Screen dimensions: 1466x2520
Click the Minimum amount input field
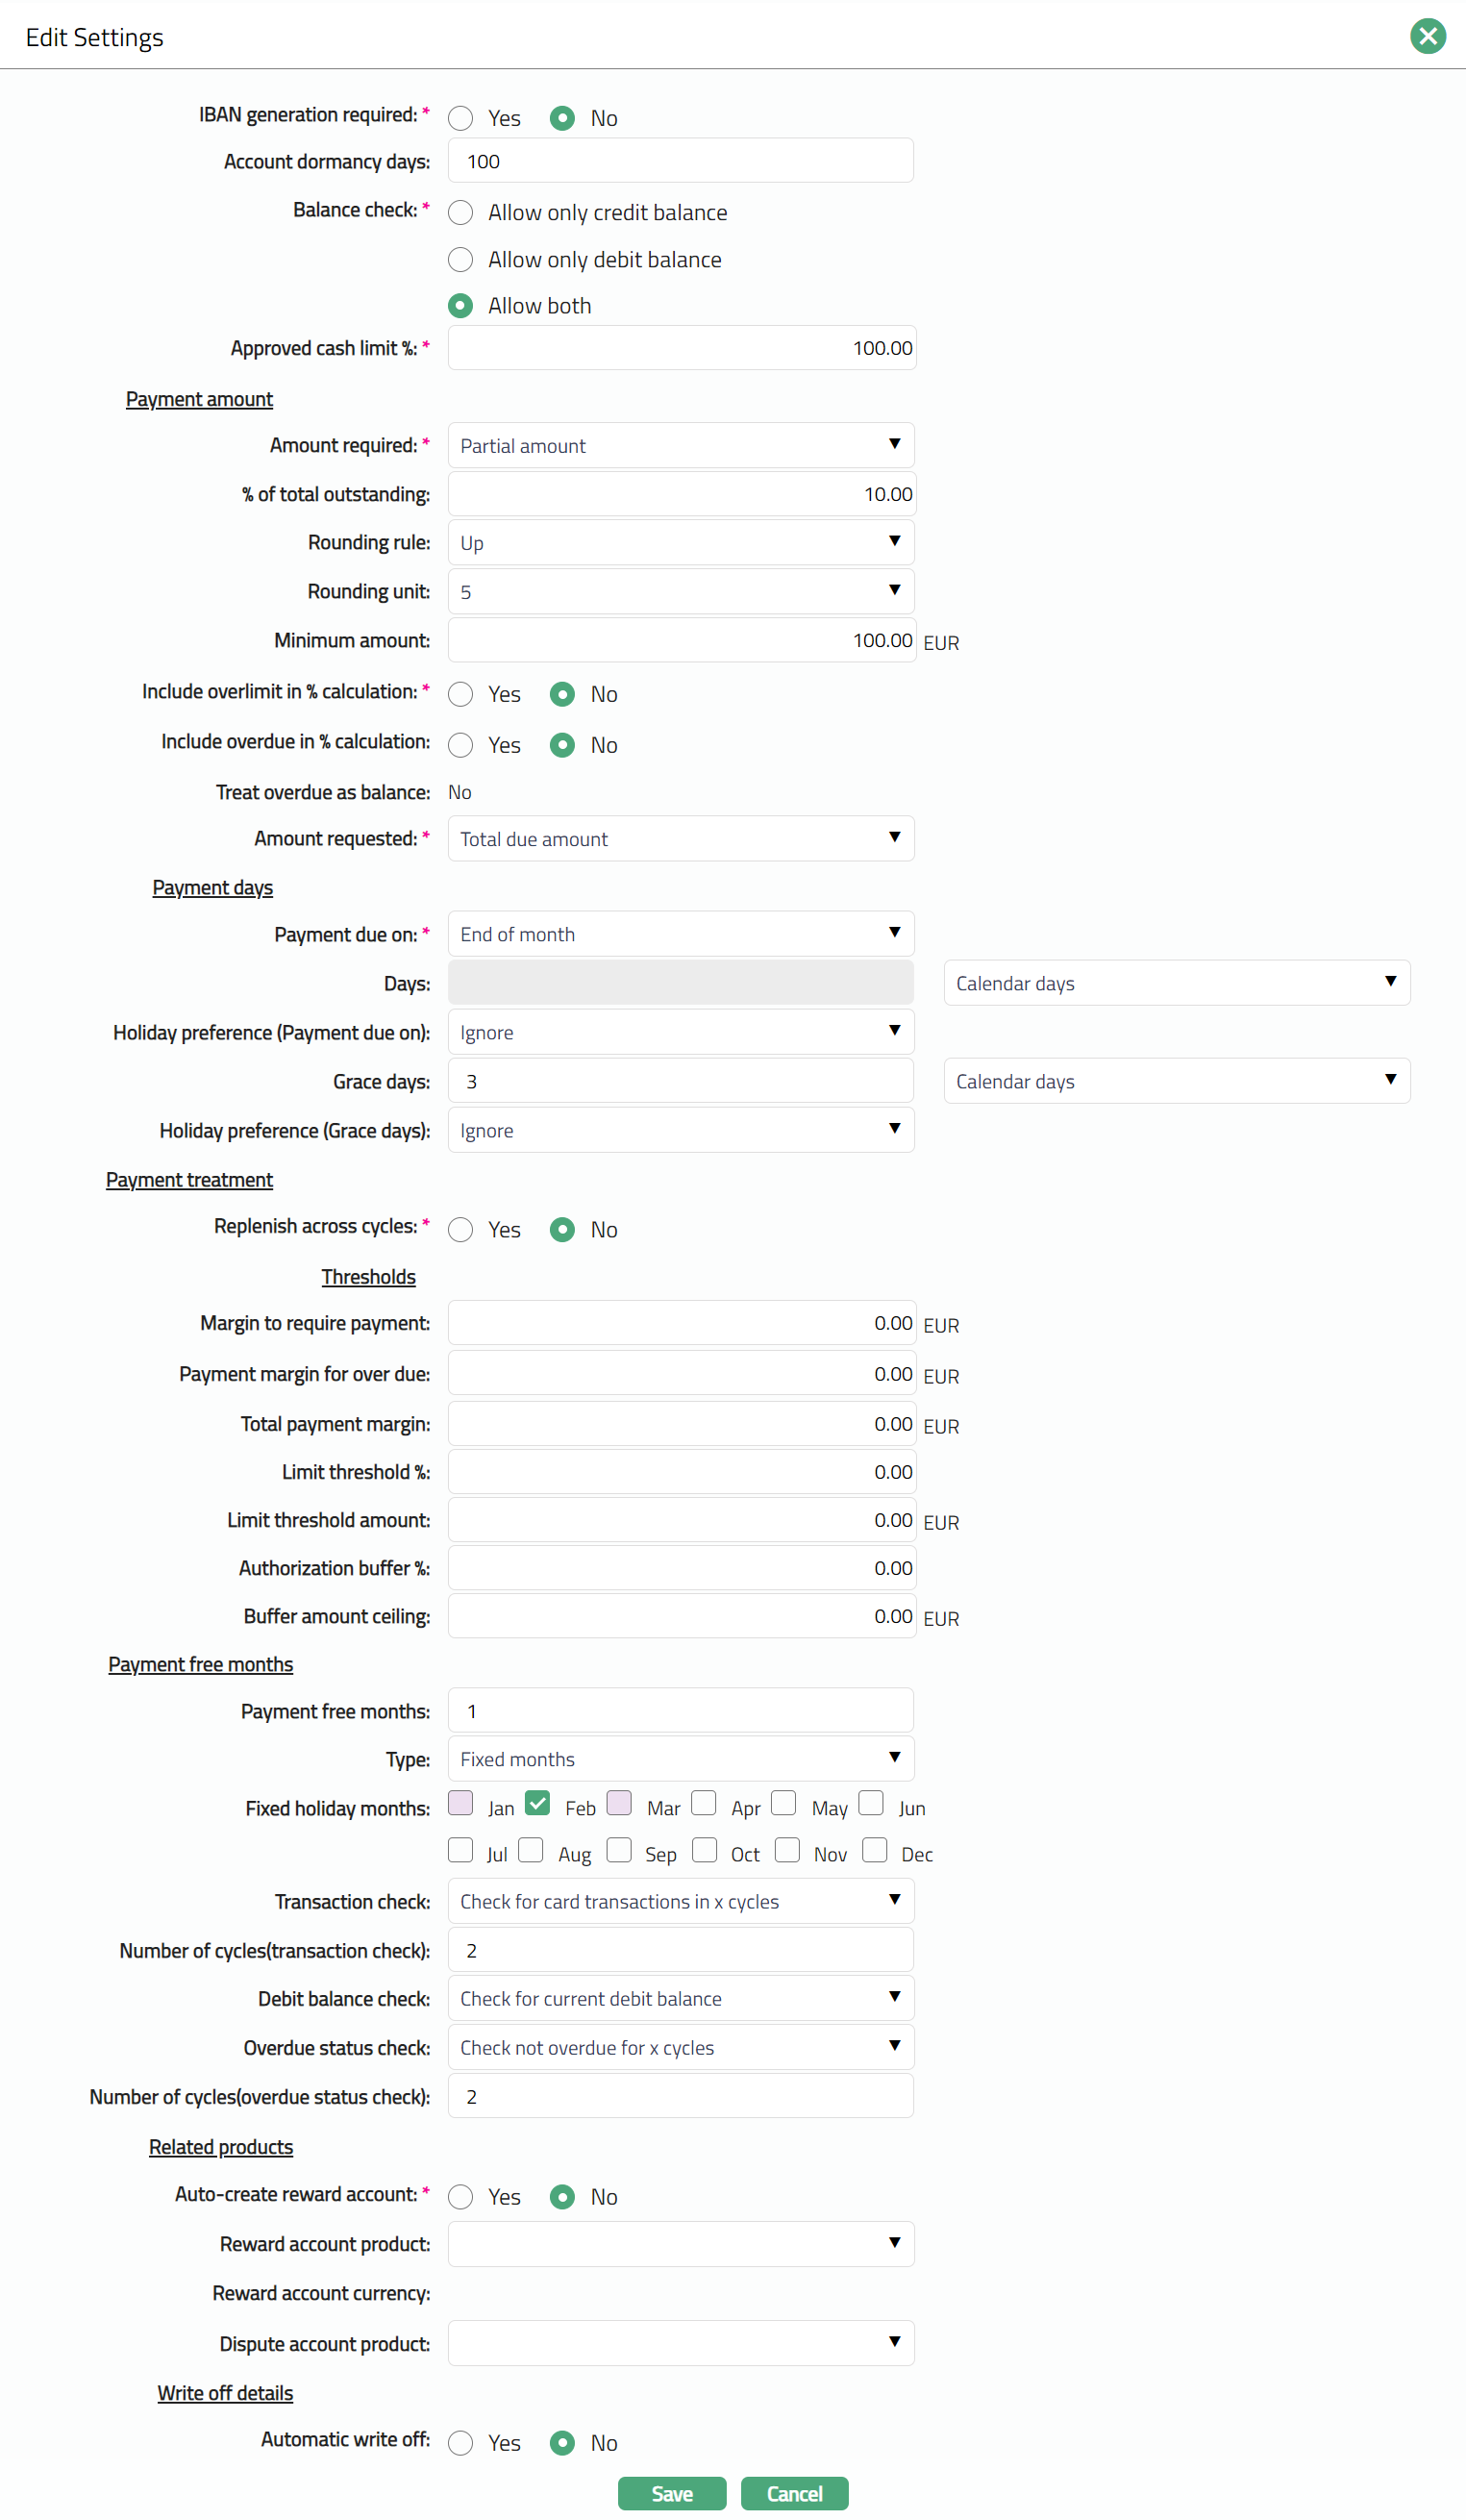(680, 640)
